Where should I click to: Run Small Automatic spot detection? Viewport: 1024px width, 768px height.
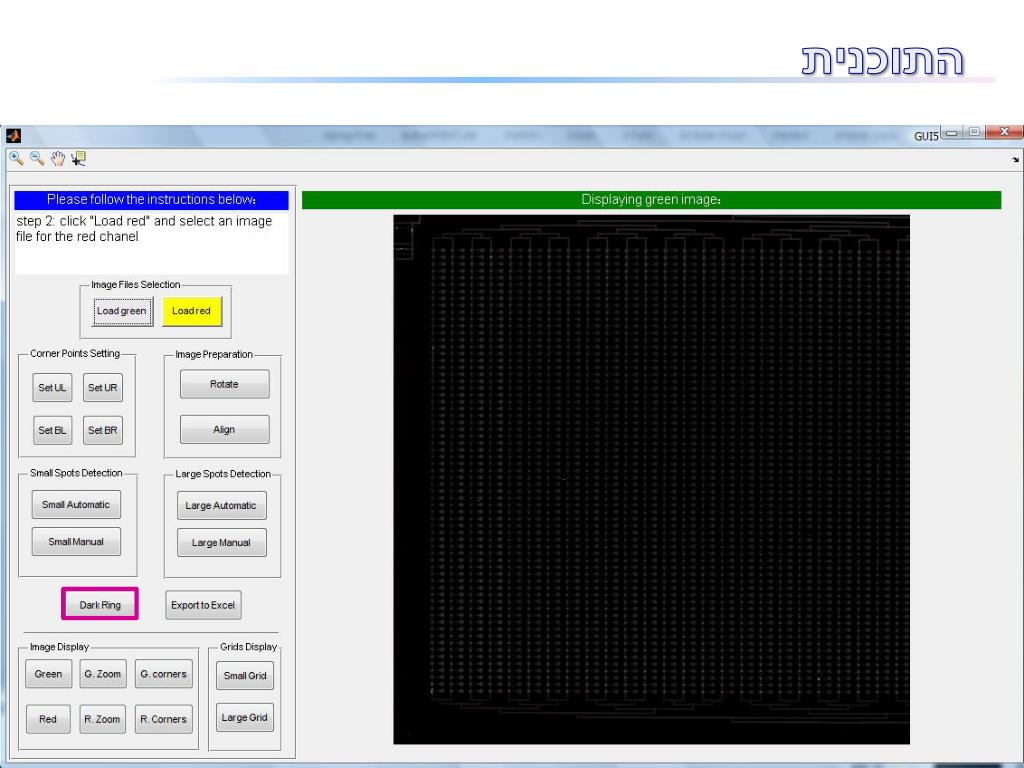pos(76,505)
